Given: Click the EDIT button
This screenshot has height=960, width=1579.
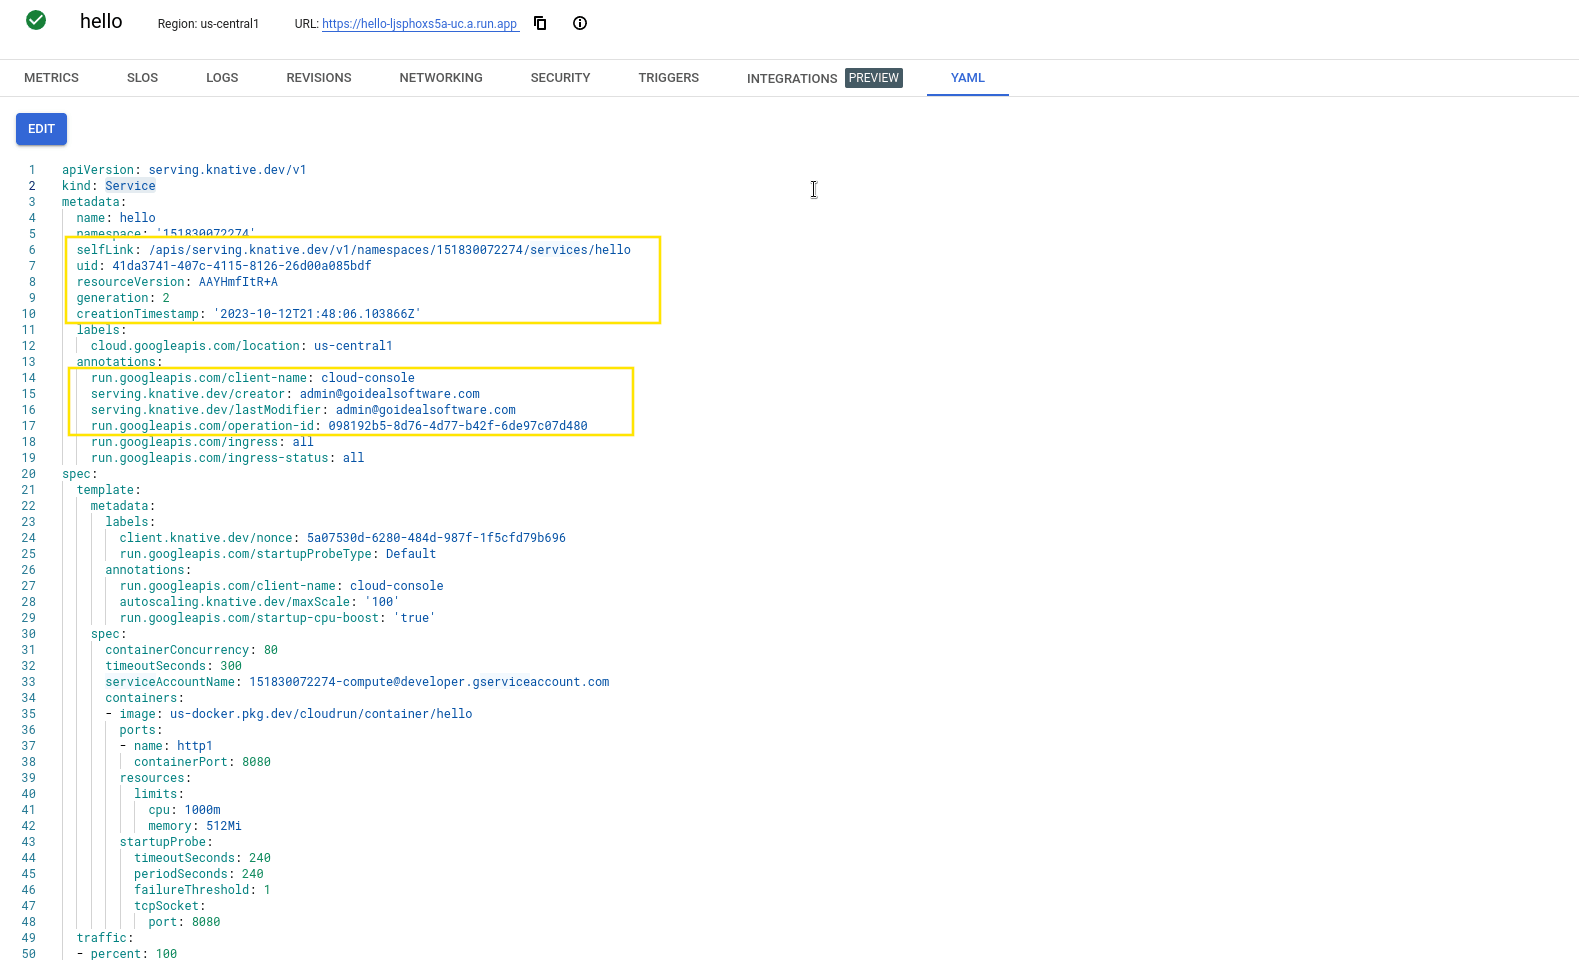Looking at the screenshot, I should tap(41, 129).
